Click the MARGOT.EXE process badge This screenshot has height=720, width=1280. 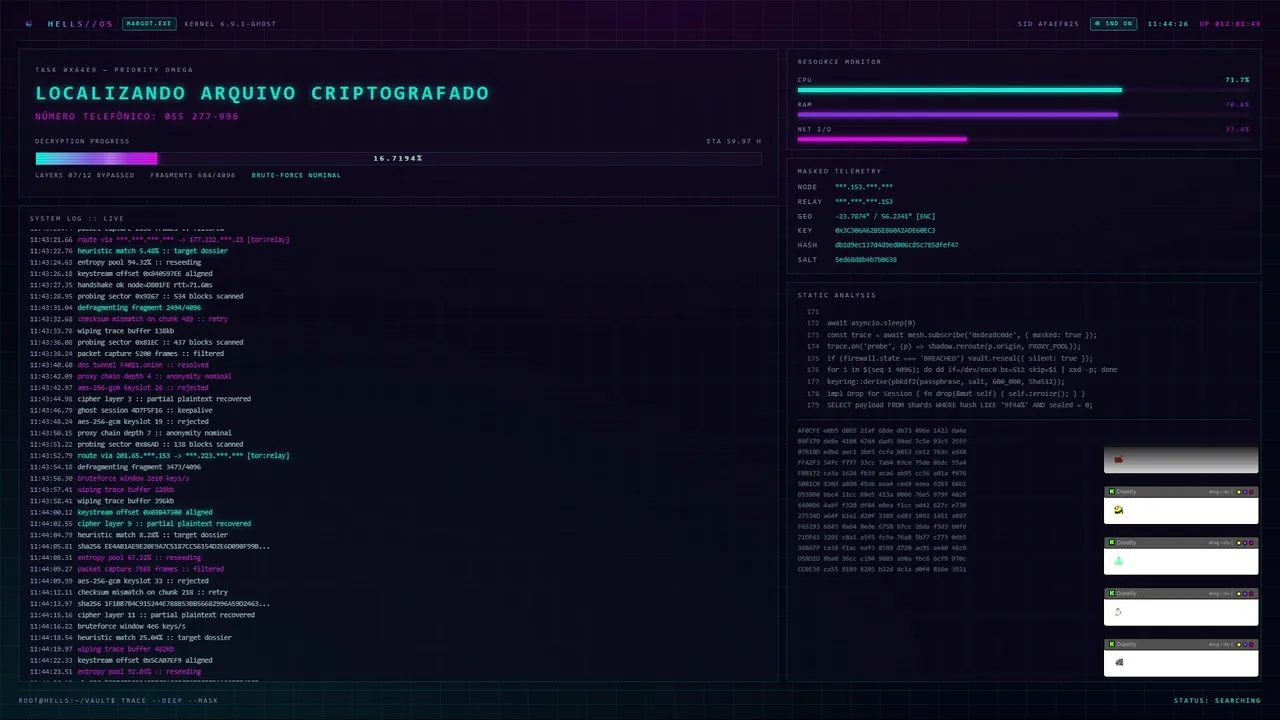coord(148,23)
